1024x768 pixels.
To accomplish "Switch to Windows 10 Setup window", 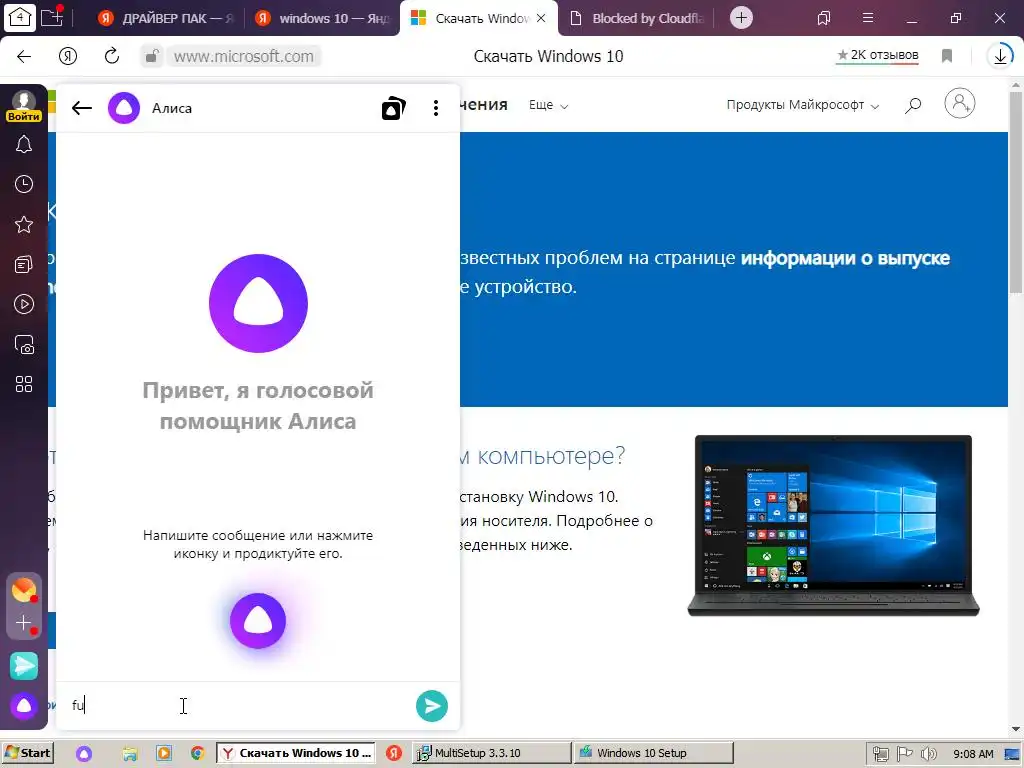I will pyautogui.click(x=654, y=753).
